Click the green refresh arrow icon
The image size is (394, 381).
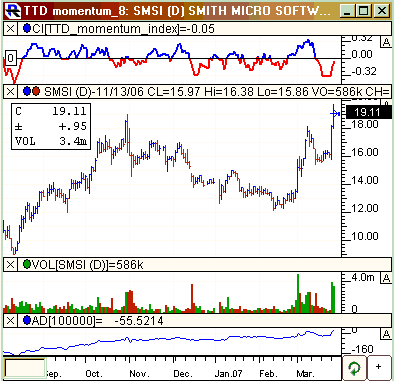(354, 368)
